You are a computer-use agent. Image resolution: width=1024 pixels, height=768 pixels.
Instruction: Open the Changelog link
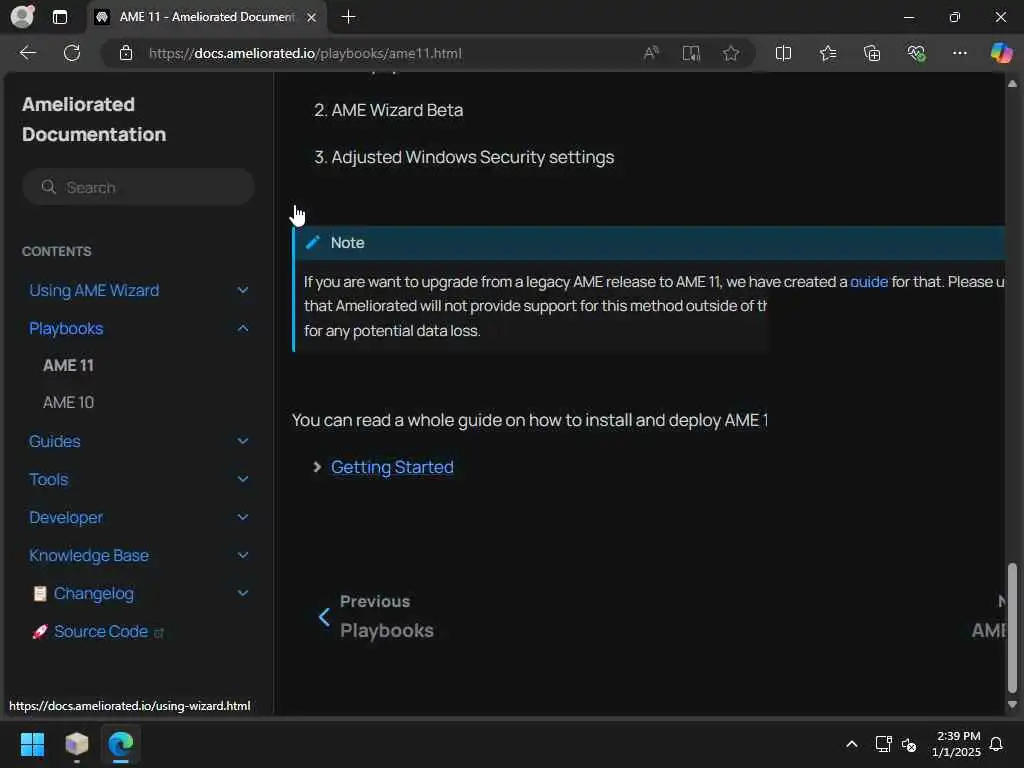[x=93, y=593]
